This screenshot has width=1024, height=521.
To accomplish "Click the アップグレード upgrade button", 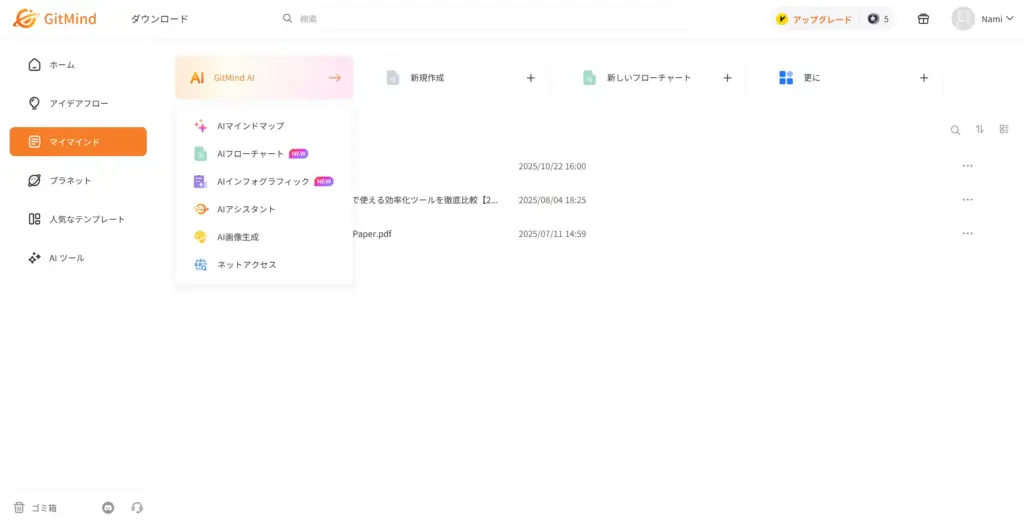I will [814, 19].
